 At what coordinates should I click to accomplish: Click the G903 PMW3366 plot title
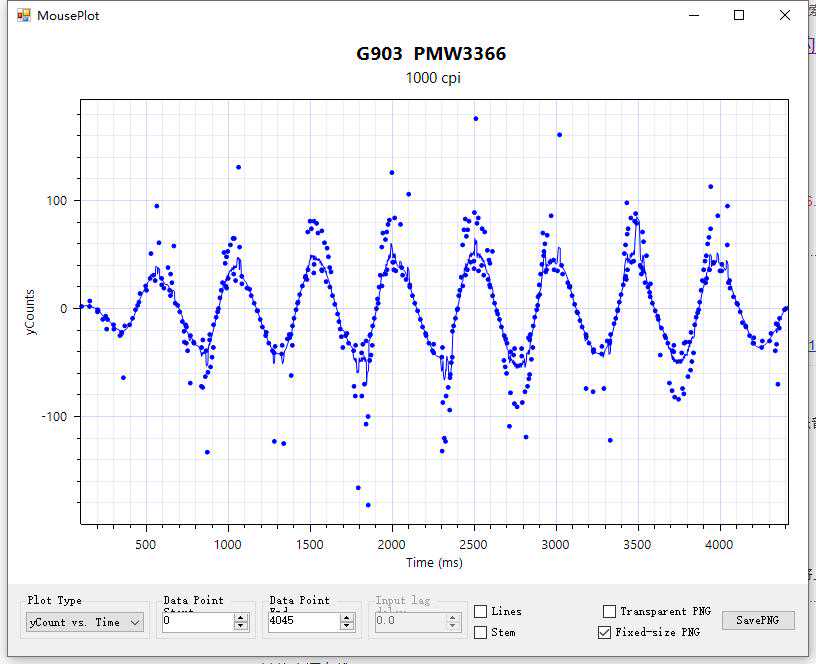(x=431, y=54)
